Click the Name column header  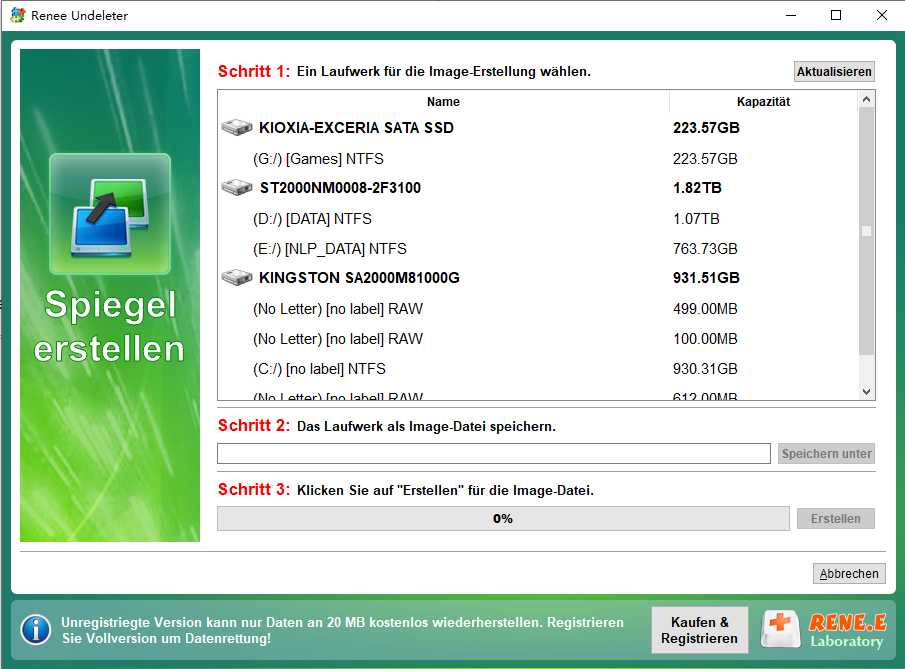[x=443, y=102]
